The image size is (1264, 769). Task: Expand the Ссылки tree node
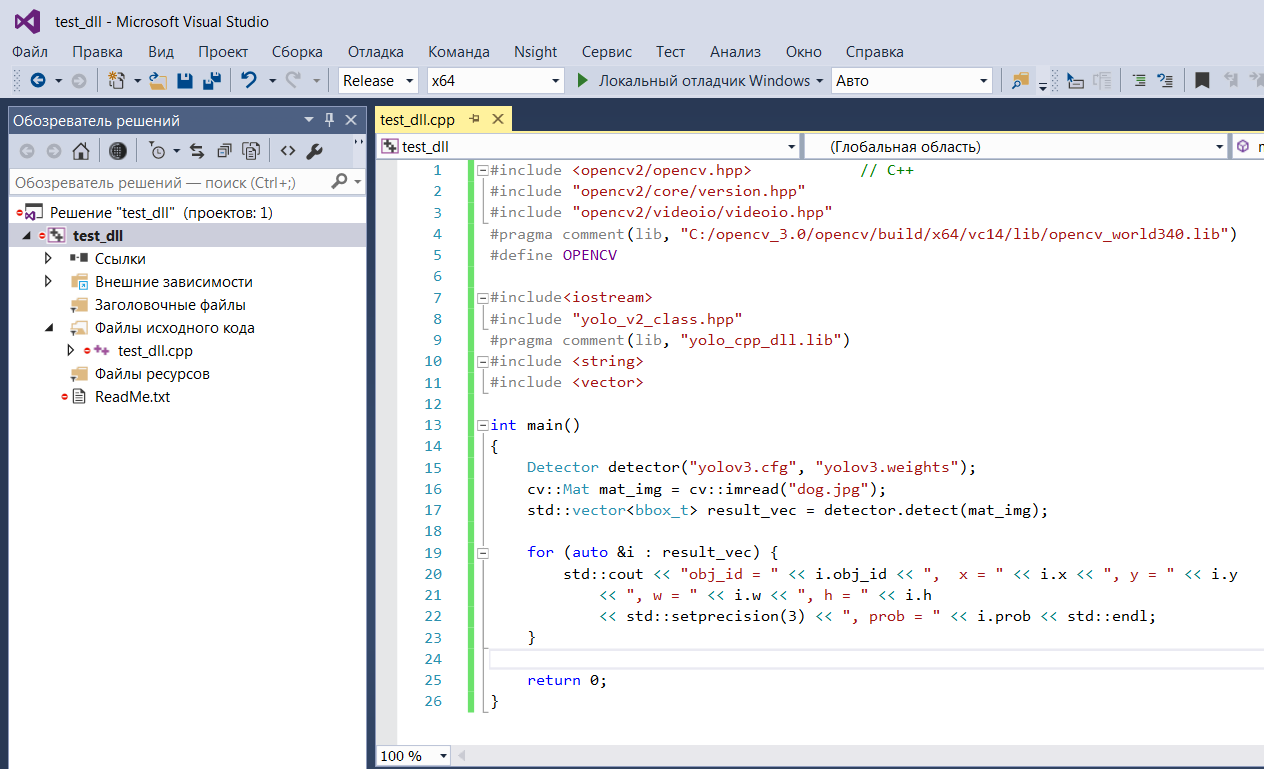point(49,258)
